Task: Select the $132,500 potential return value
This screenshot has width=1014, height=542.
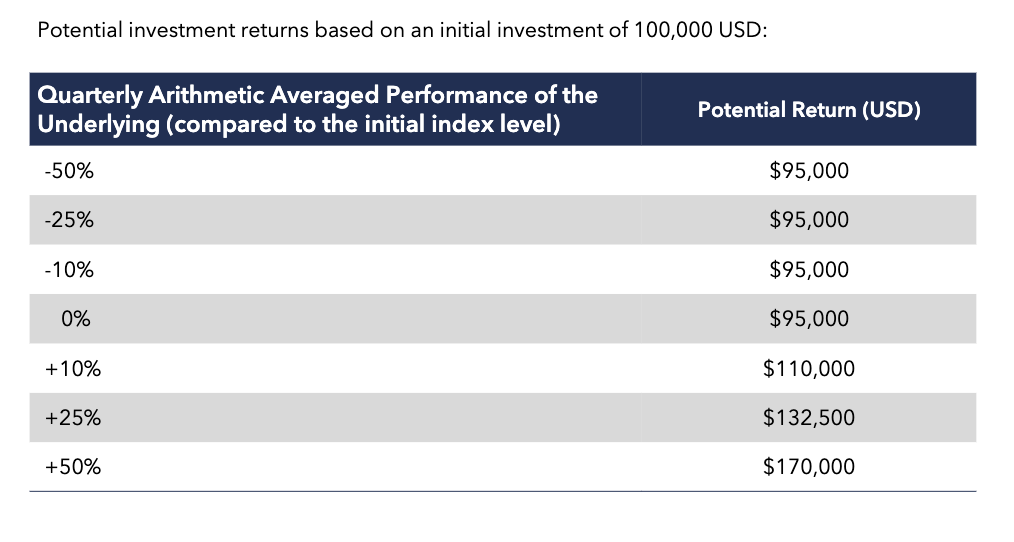Action: click(x=808, y=418)
